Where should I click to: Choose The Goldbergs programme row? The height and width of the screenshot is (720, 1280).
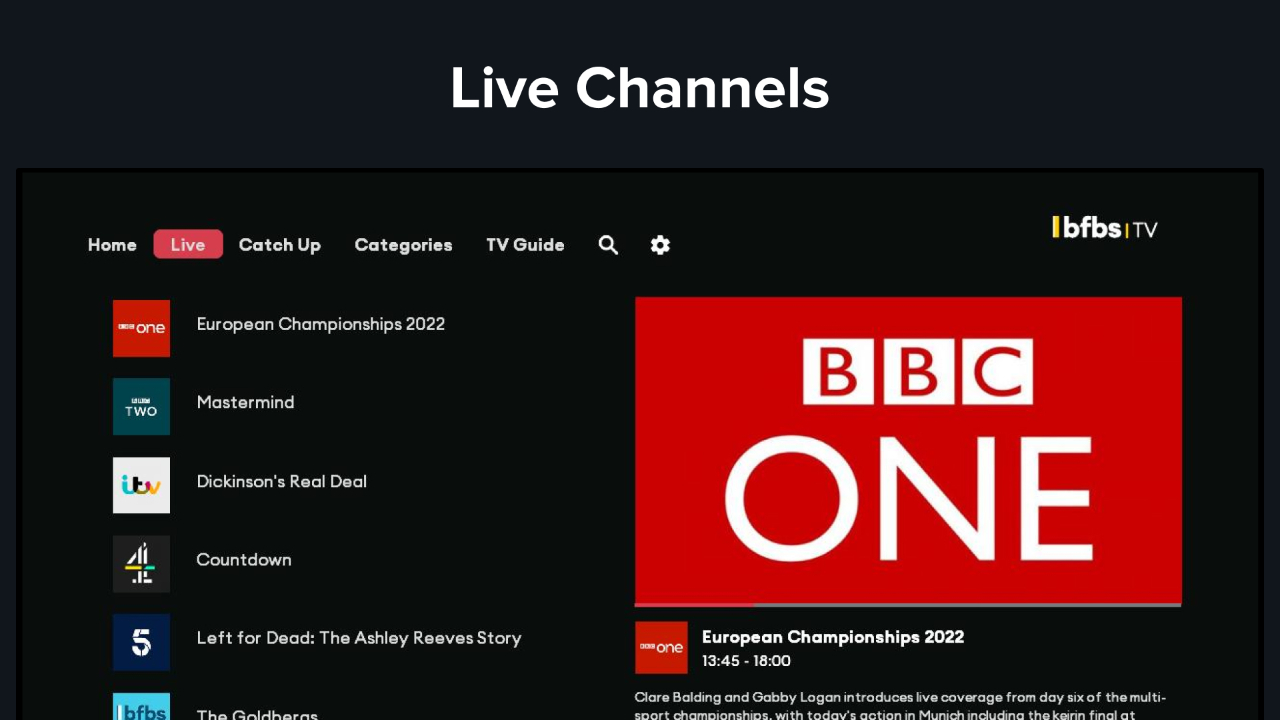click(257, 714)
